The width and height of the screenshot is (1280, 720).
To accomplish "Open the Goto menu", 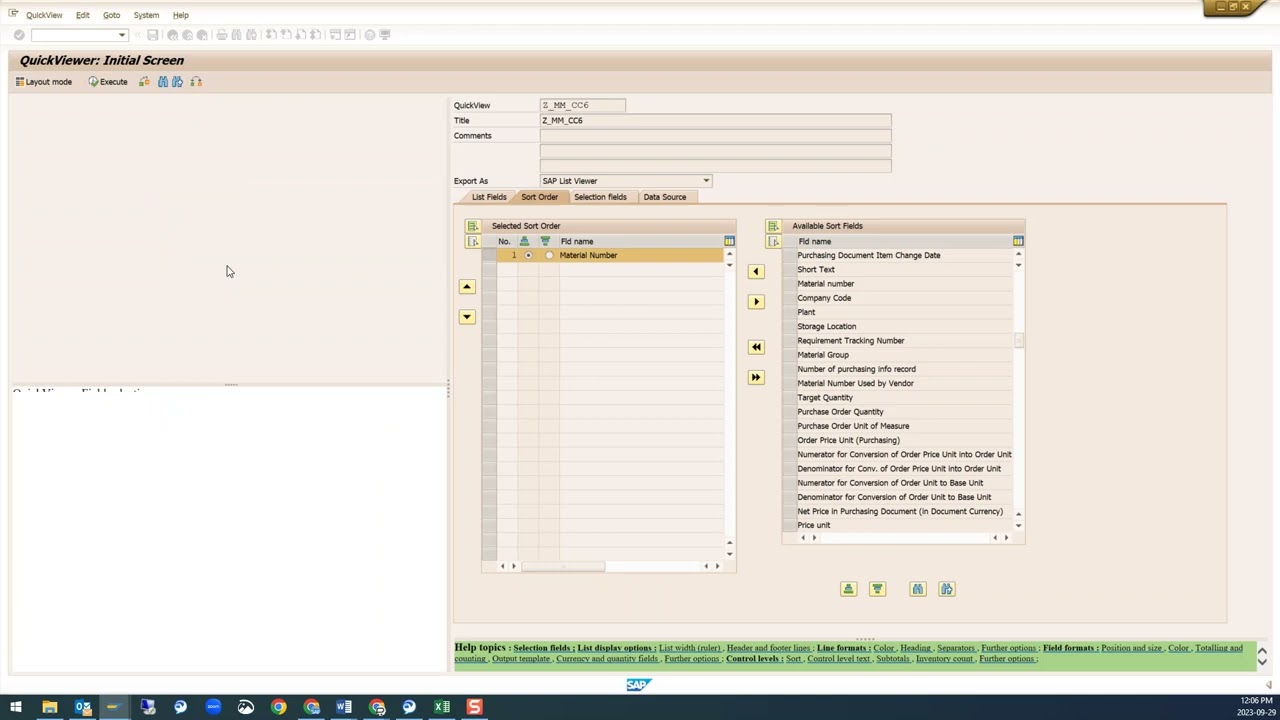I will coord(111,15).
